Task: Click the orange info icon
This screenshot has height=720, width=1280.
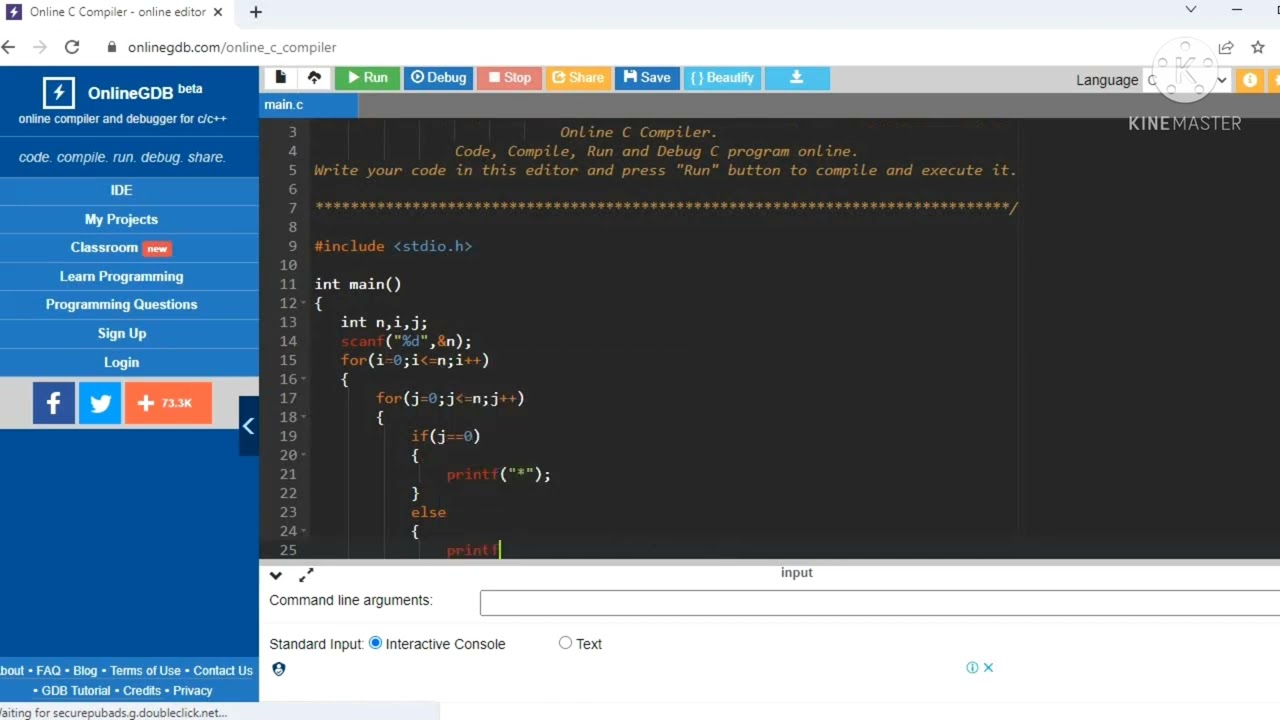Action: pyautogui.click(x=1249, y=80)
